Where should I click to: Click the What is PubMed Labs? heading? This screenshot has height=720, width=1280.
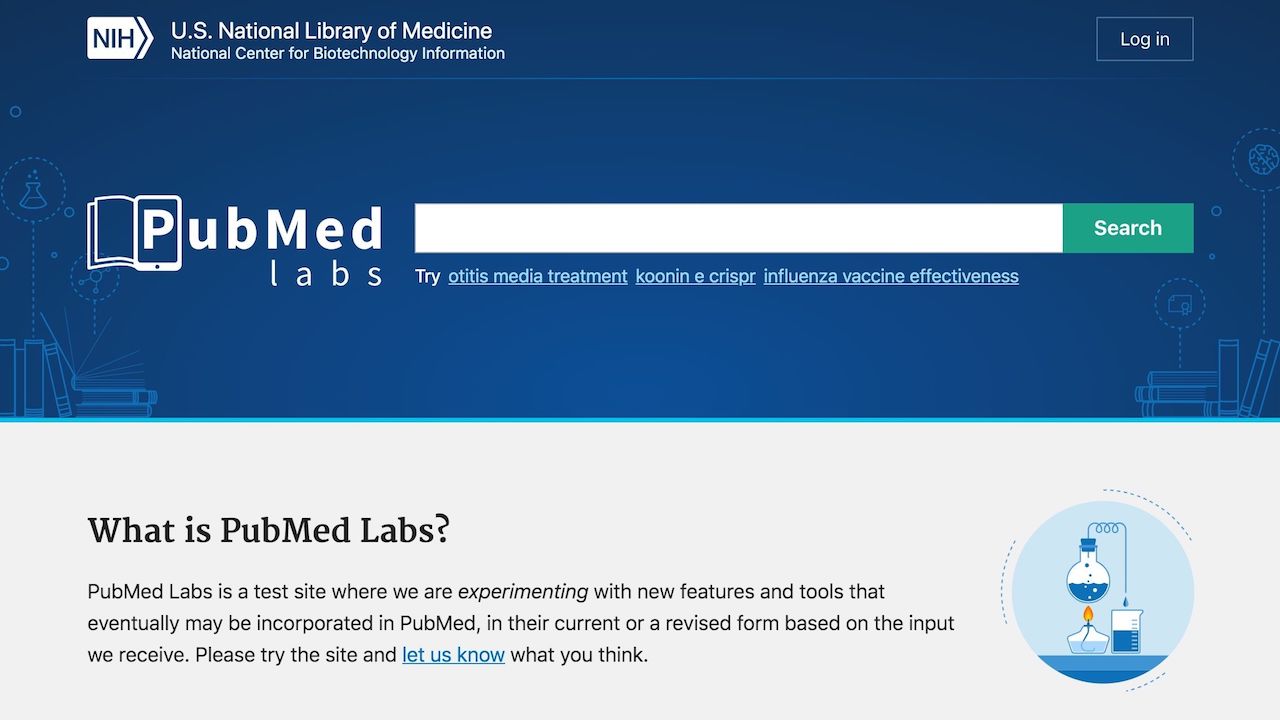click(268, 530)
